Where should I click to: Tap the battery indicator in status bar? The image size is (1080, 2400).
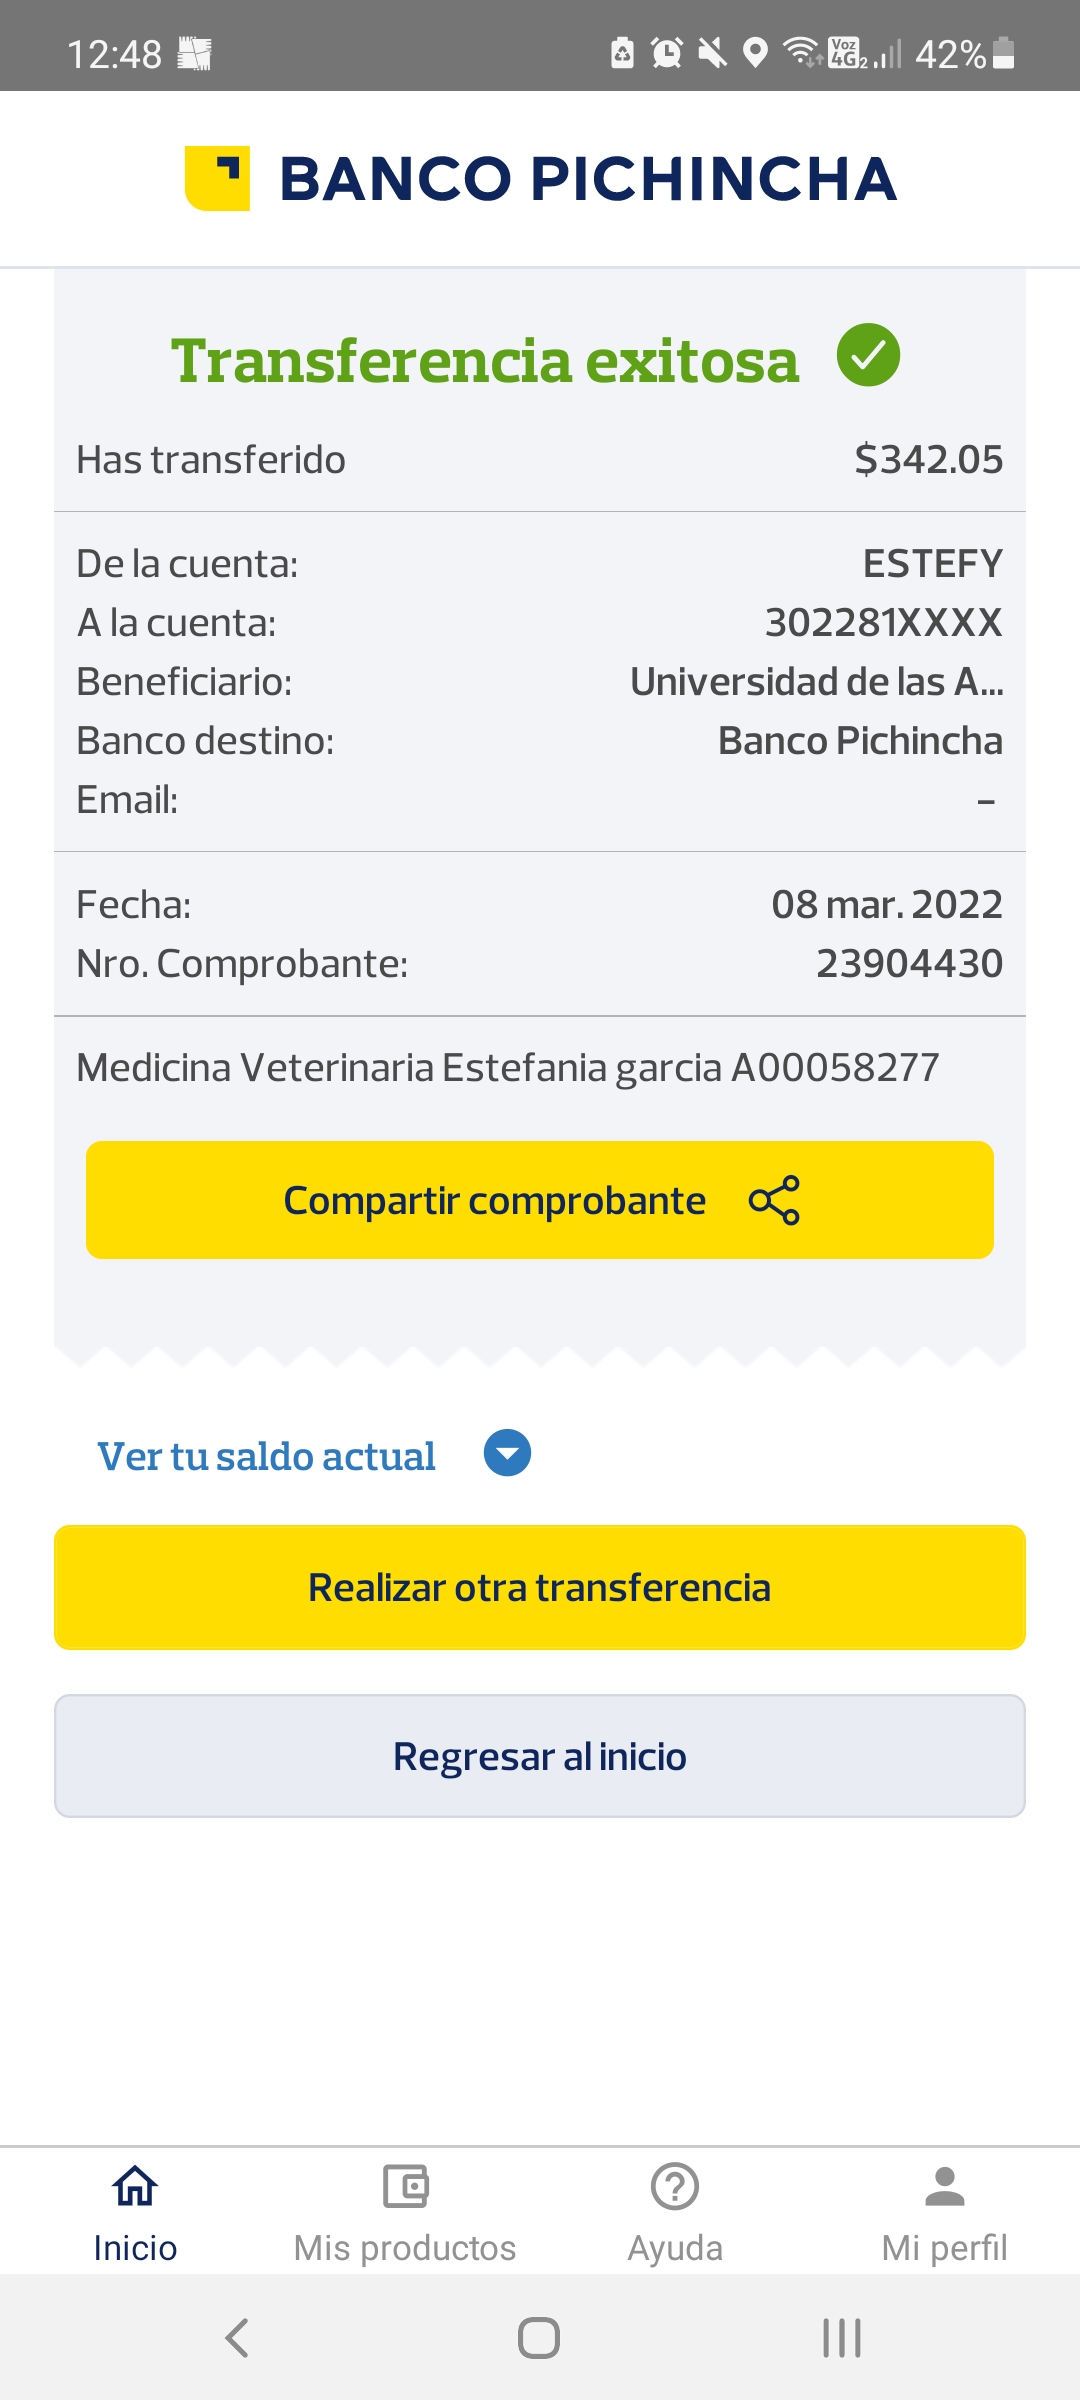click(1004, 53)
